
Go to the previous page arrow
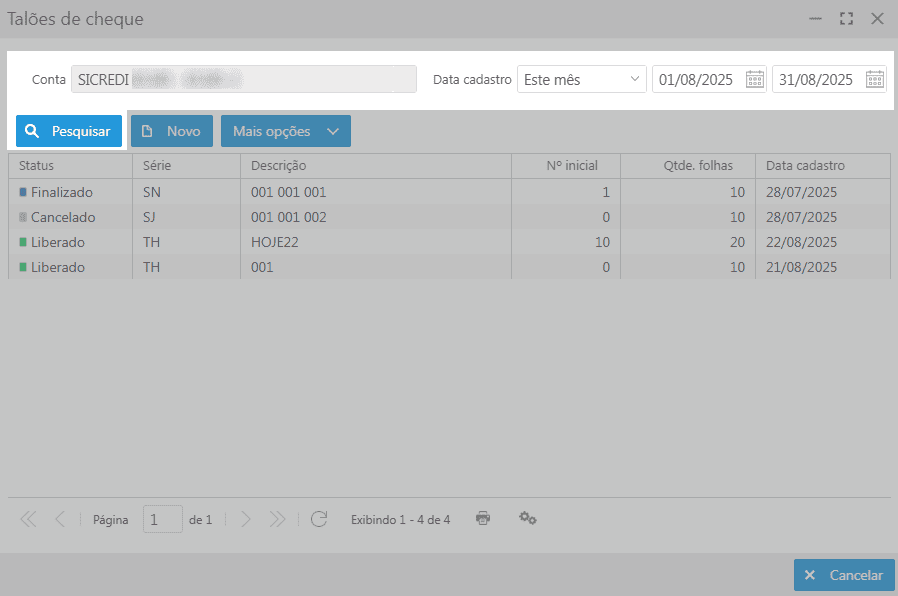click(x=59, y=519)
